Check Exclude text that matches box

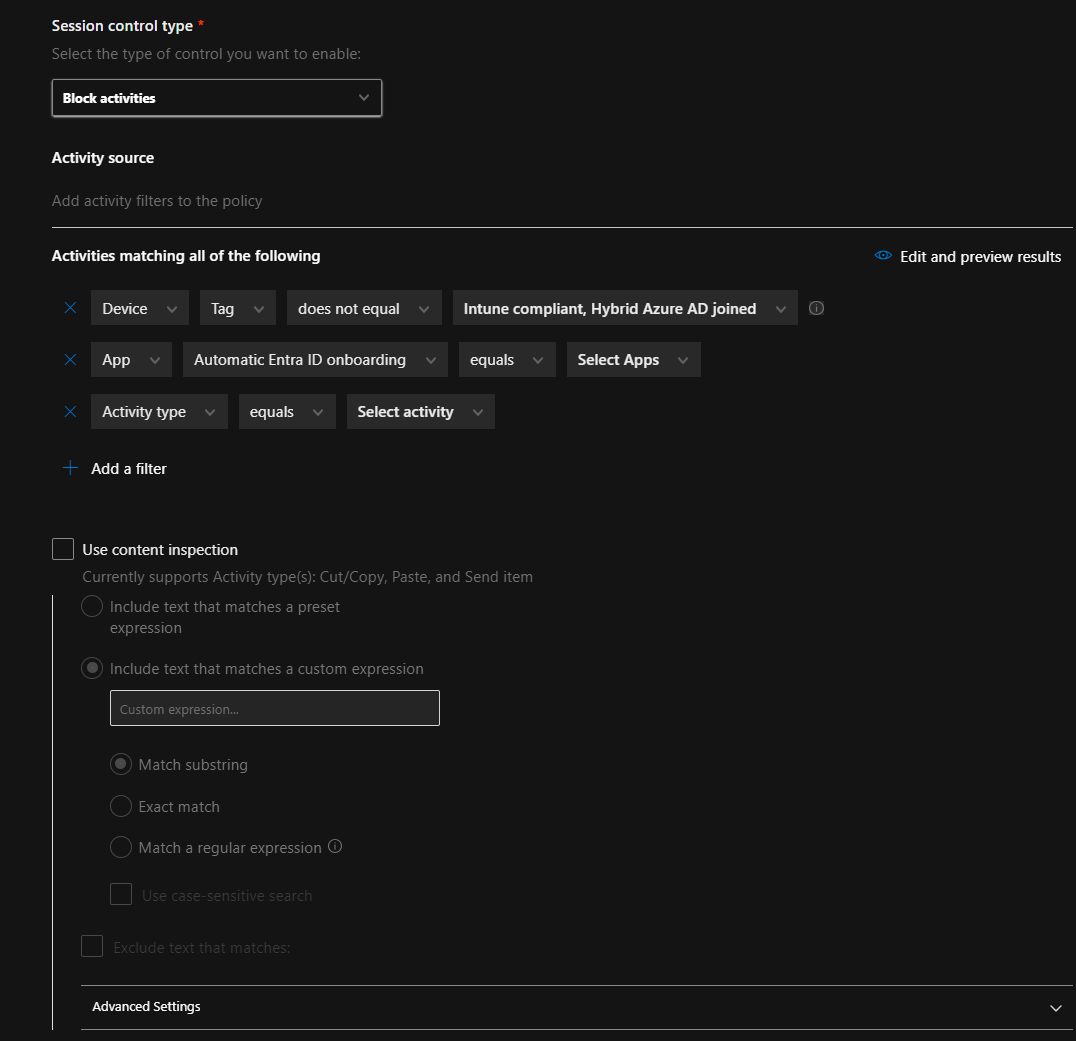92,946
